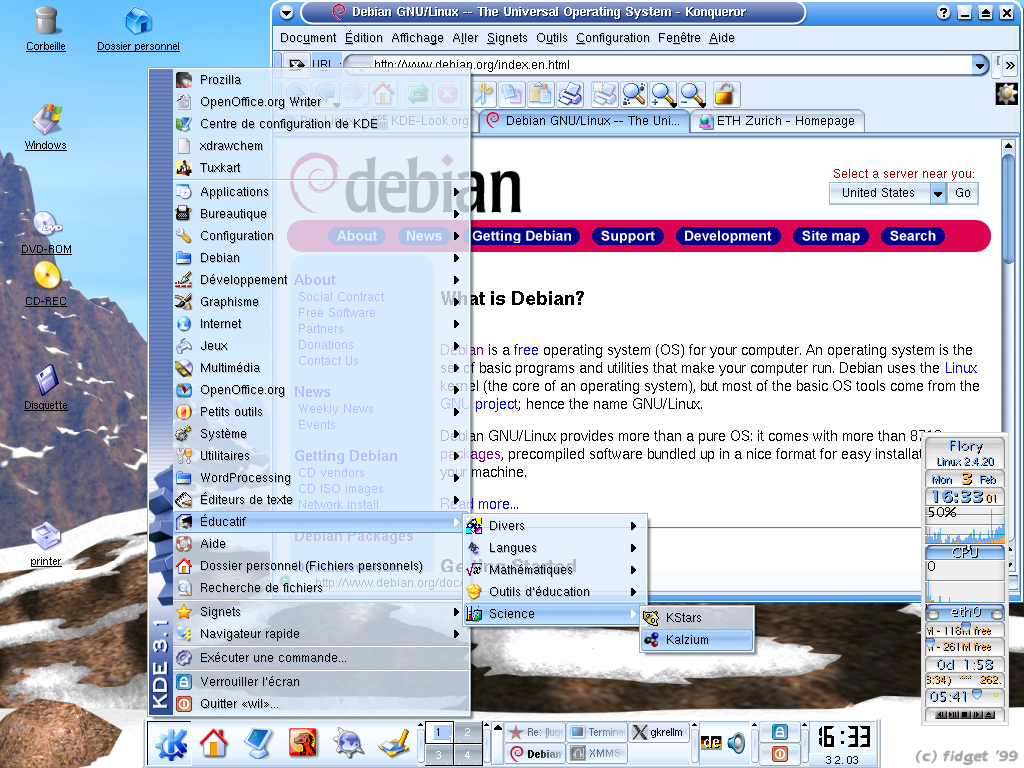This screenshot has height=768, width=1024.
Task: Click the print frame icon in toolbar
Action: tap(604, 95)
